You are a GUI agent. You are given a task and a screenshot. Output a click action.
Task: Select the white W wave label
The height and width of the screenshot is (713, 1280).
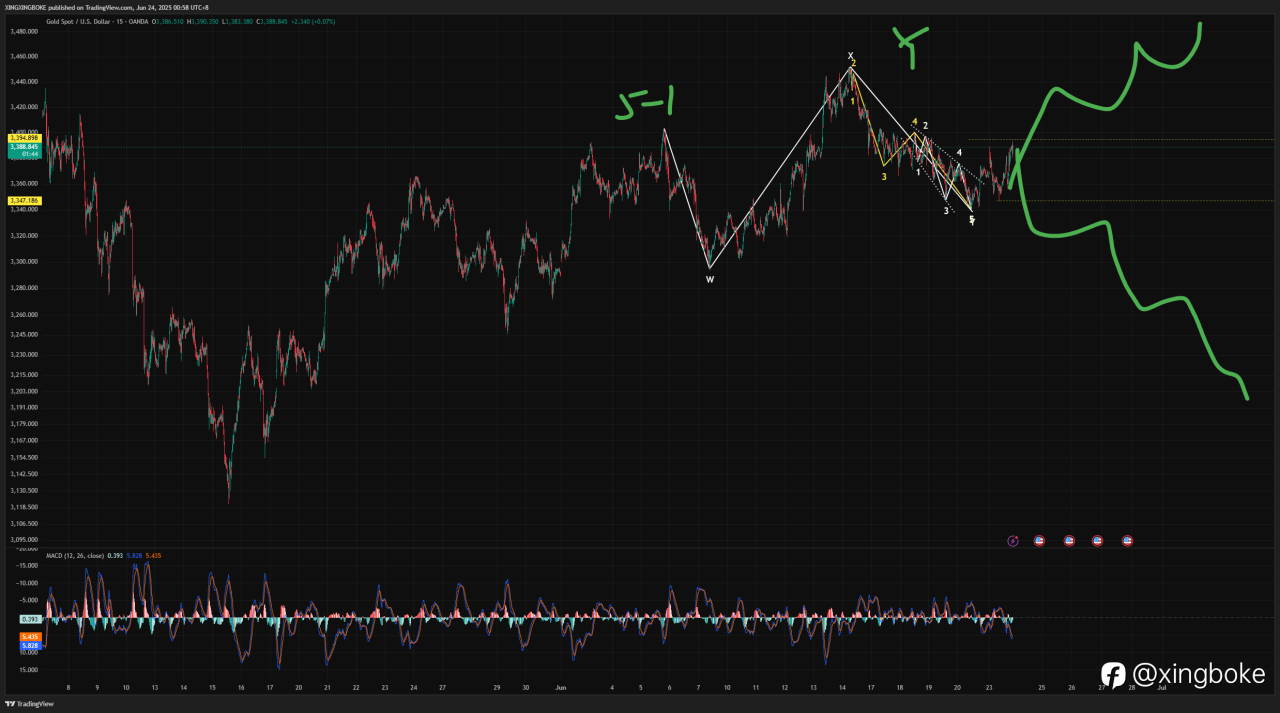(709, 280)
